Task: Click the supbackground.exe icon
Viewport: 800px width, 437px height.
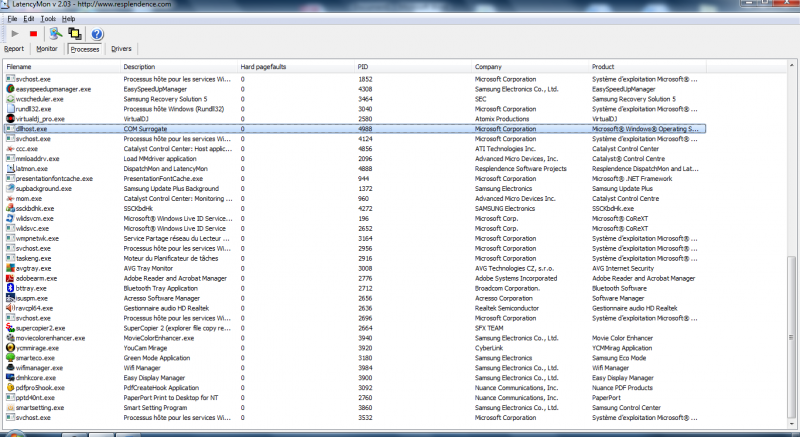Action: [10, 189]
